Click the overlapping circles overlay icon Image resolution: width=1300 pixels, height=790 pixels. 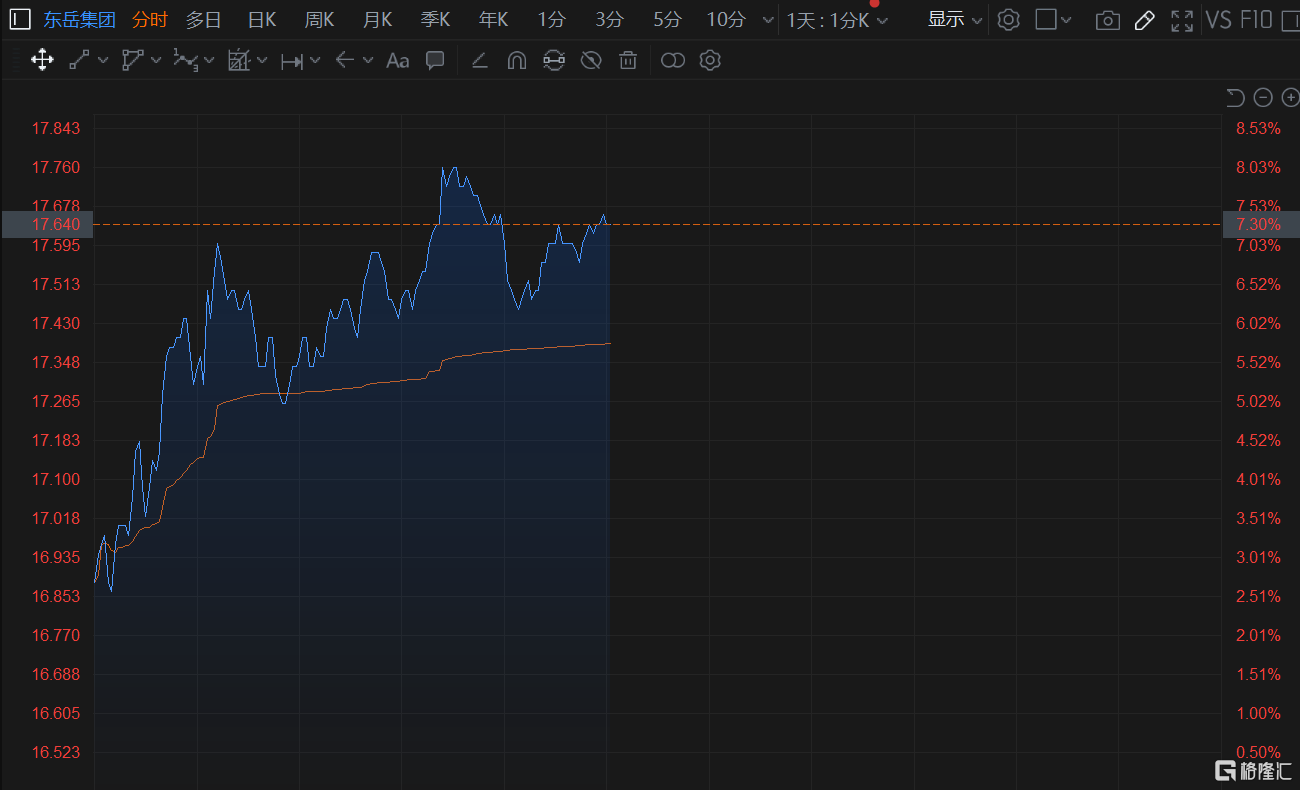coord(673,60)
